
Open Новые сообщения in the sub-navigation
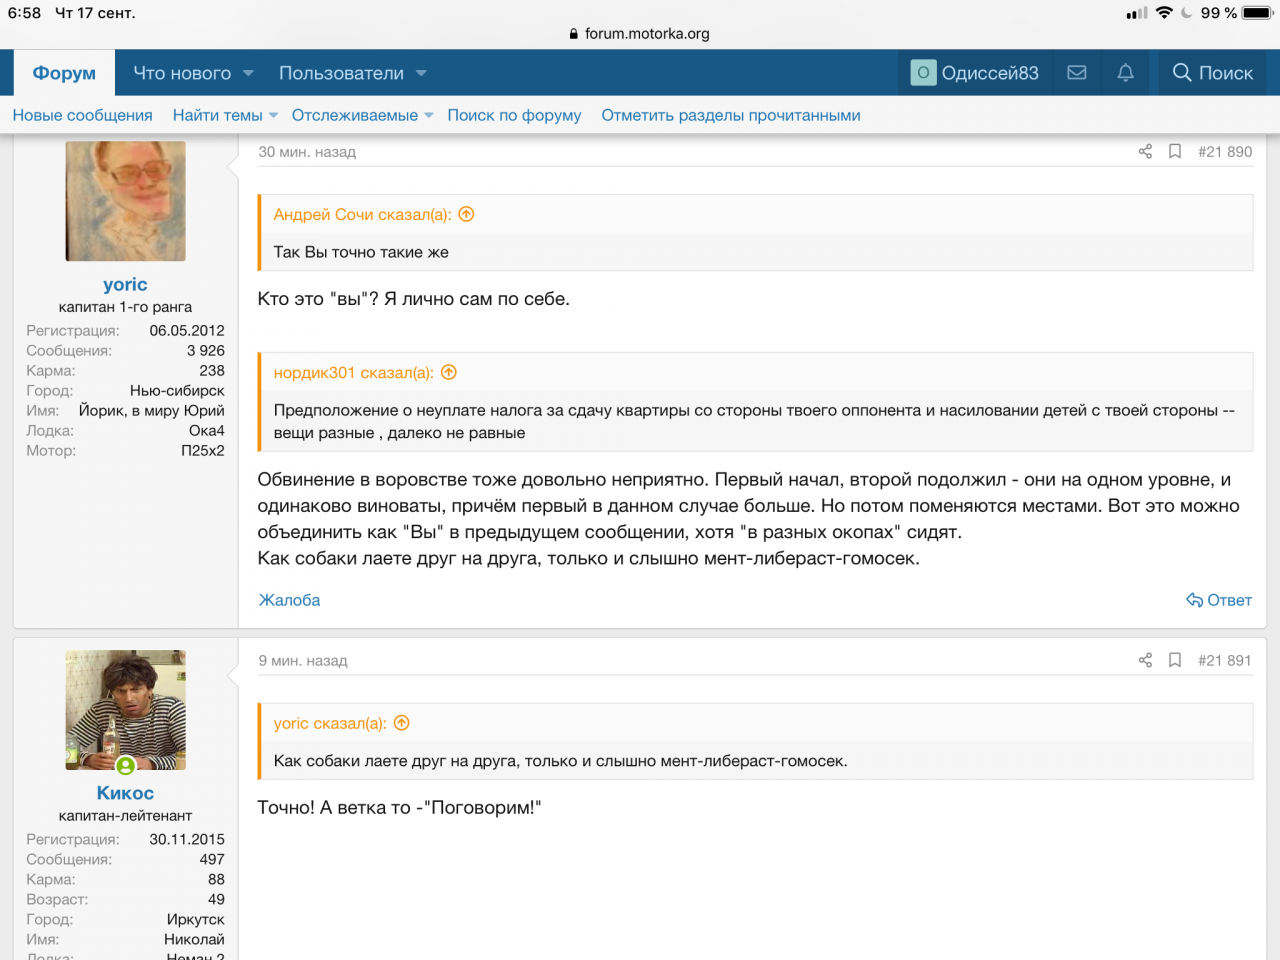pos(82,116)
